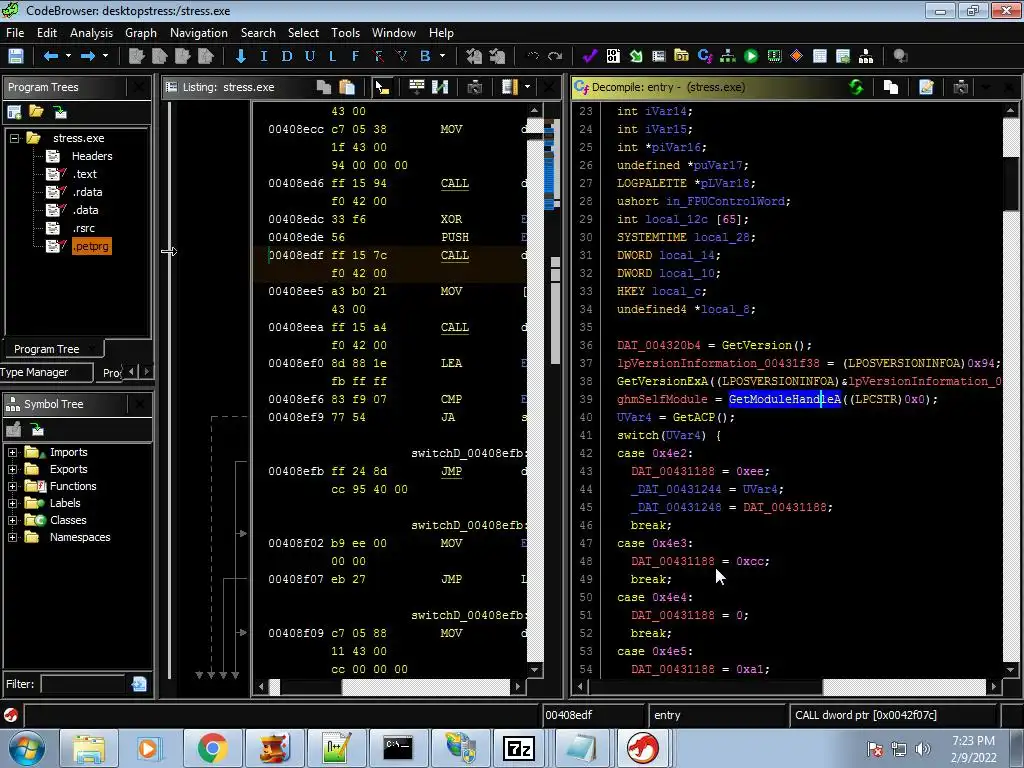Open the Listing field editor icon
The image size is (1024, 768).
[x=416, y=87]
